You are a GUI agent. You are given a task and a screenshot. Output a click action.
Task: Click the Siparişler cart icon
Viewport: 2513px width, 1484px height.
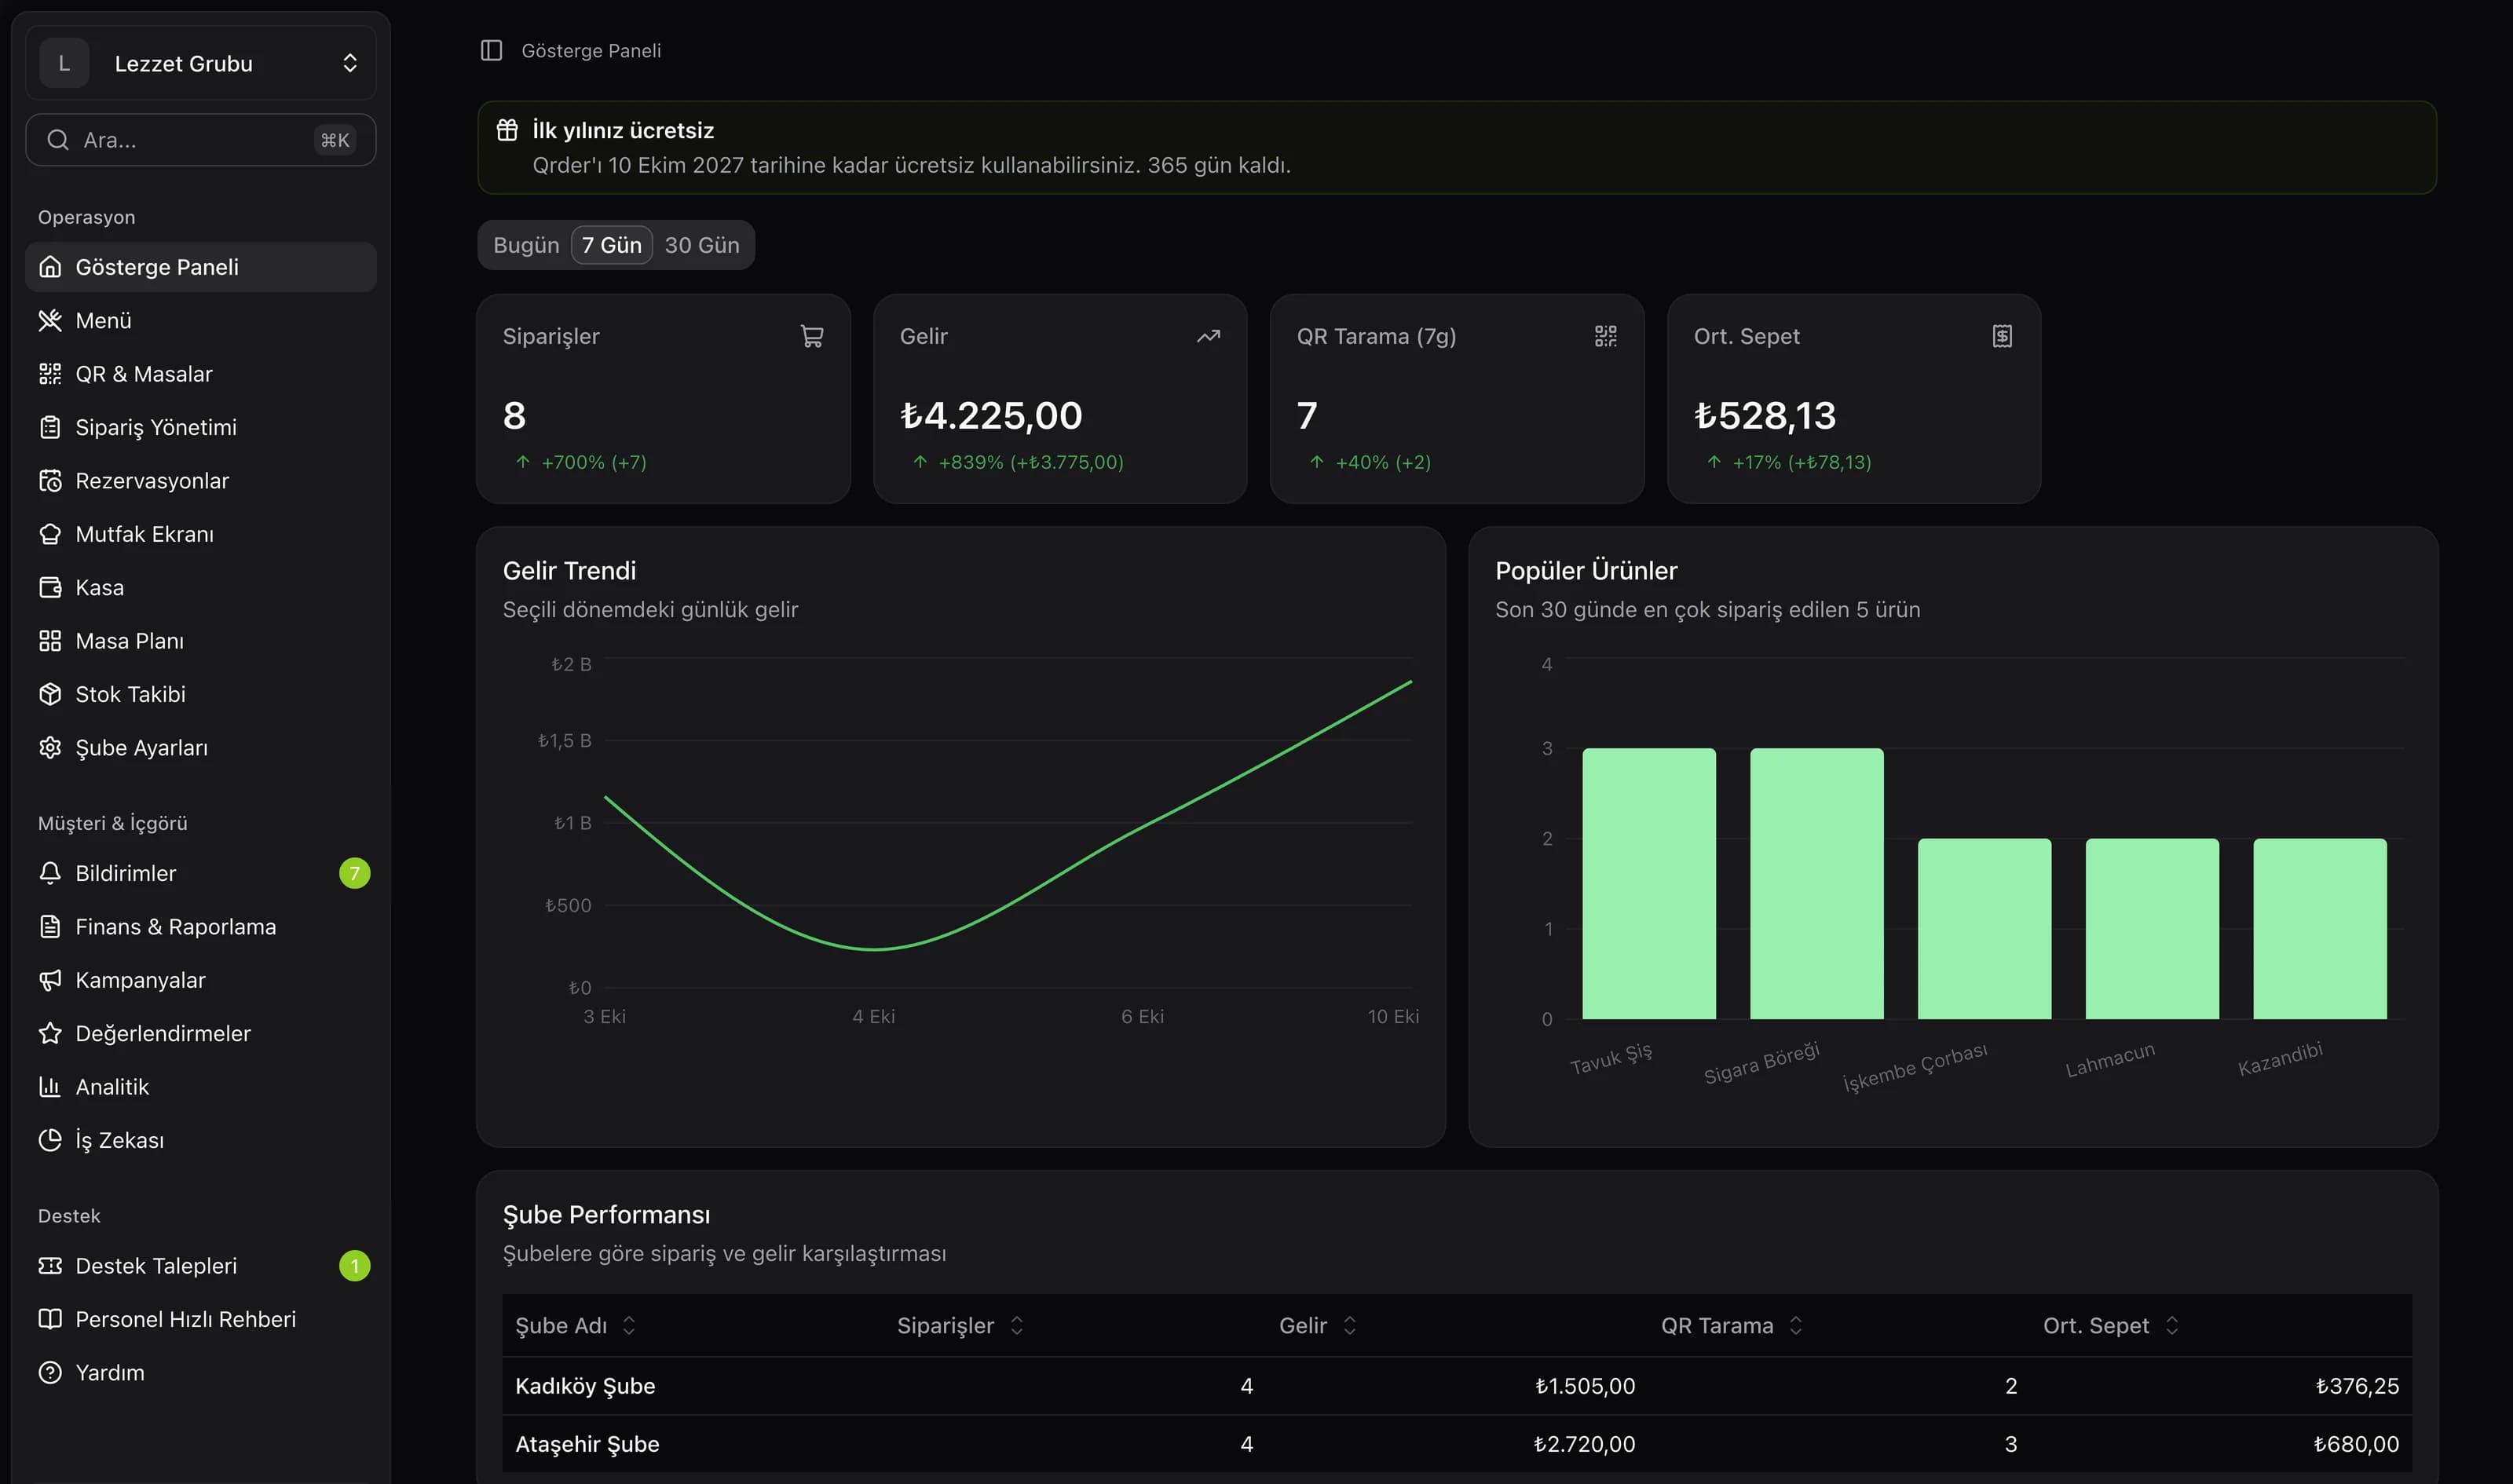(x=812, y=336)
